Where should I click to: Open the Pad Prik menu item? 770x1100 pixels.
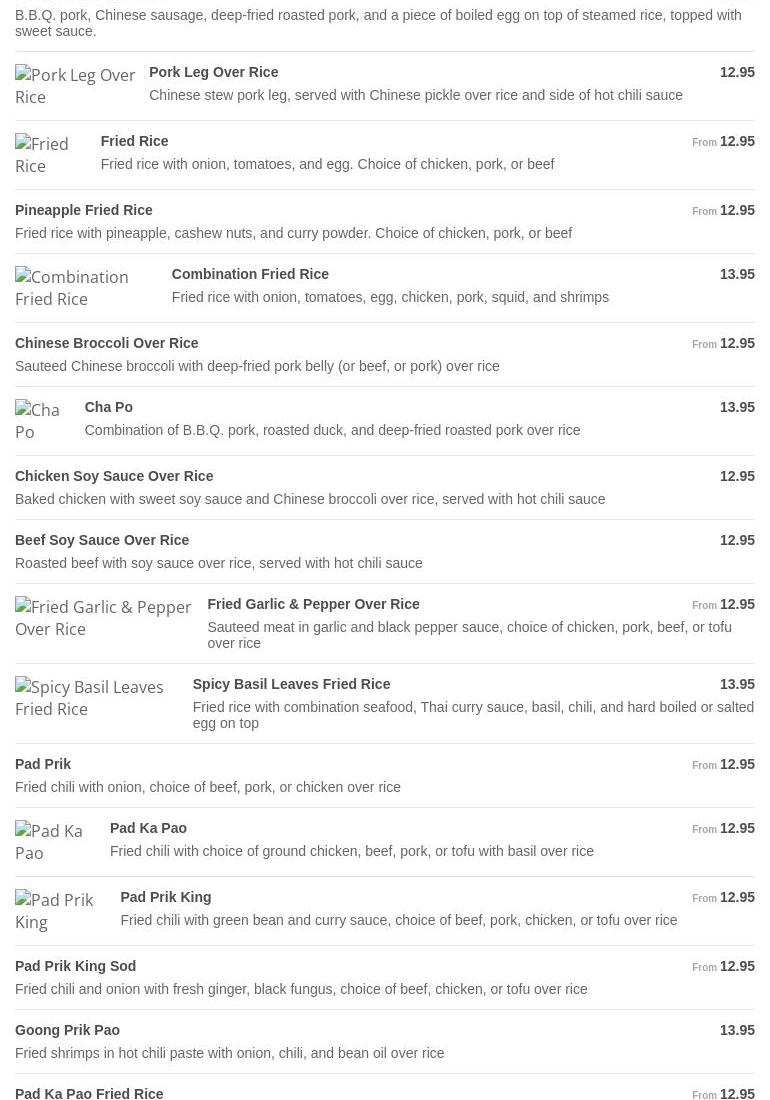[43, 764]
